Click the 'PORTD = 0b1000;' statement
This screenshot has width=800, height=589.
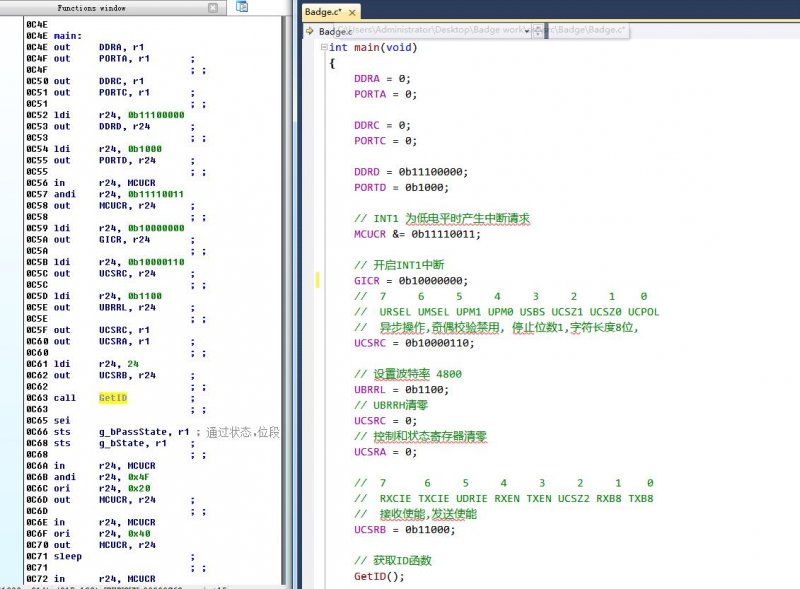click(x=402, y=187)
